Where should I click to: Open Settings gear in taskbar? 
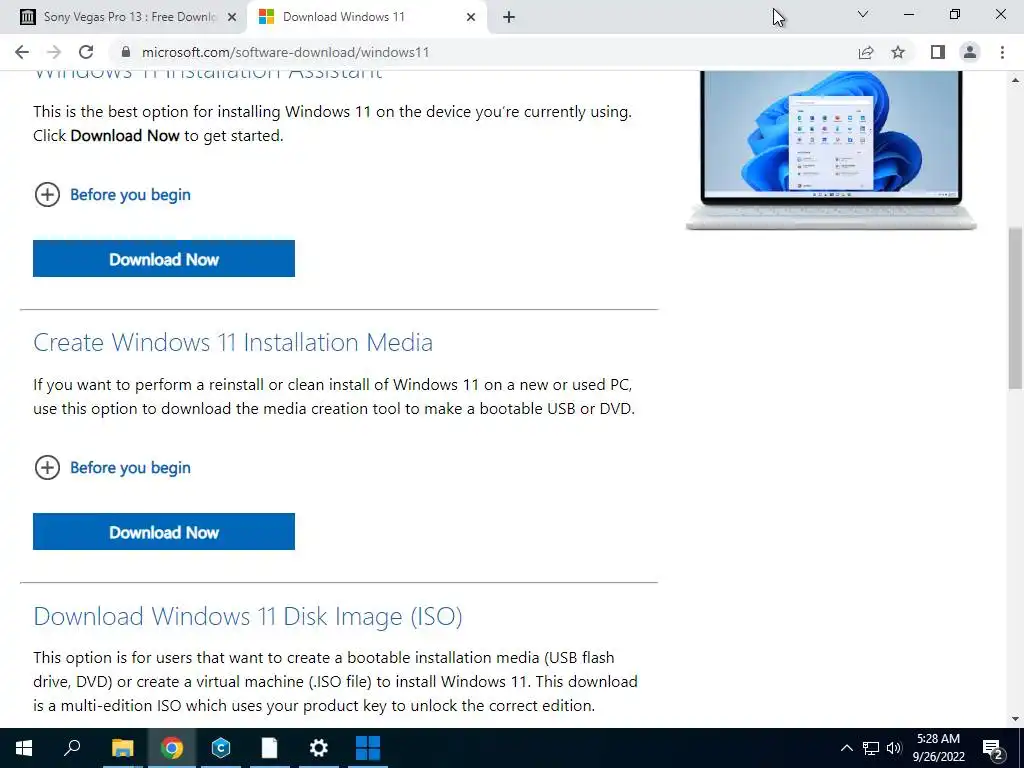click(x=319, y=748)
